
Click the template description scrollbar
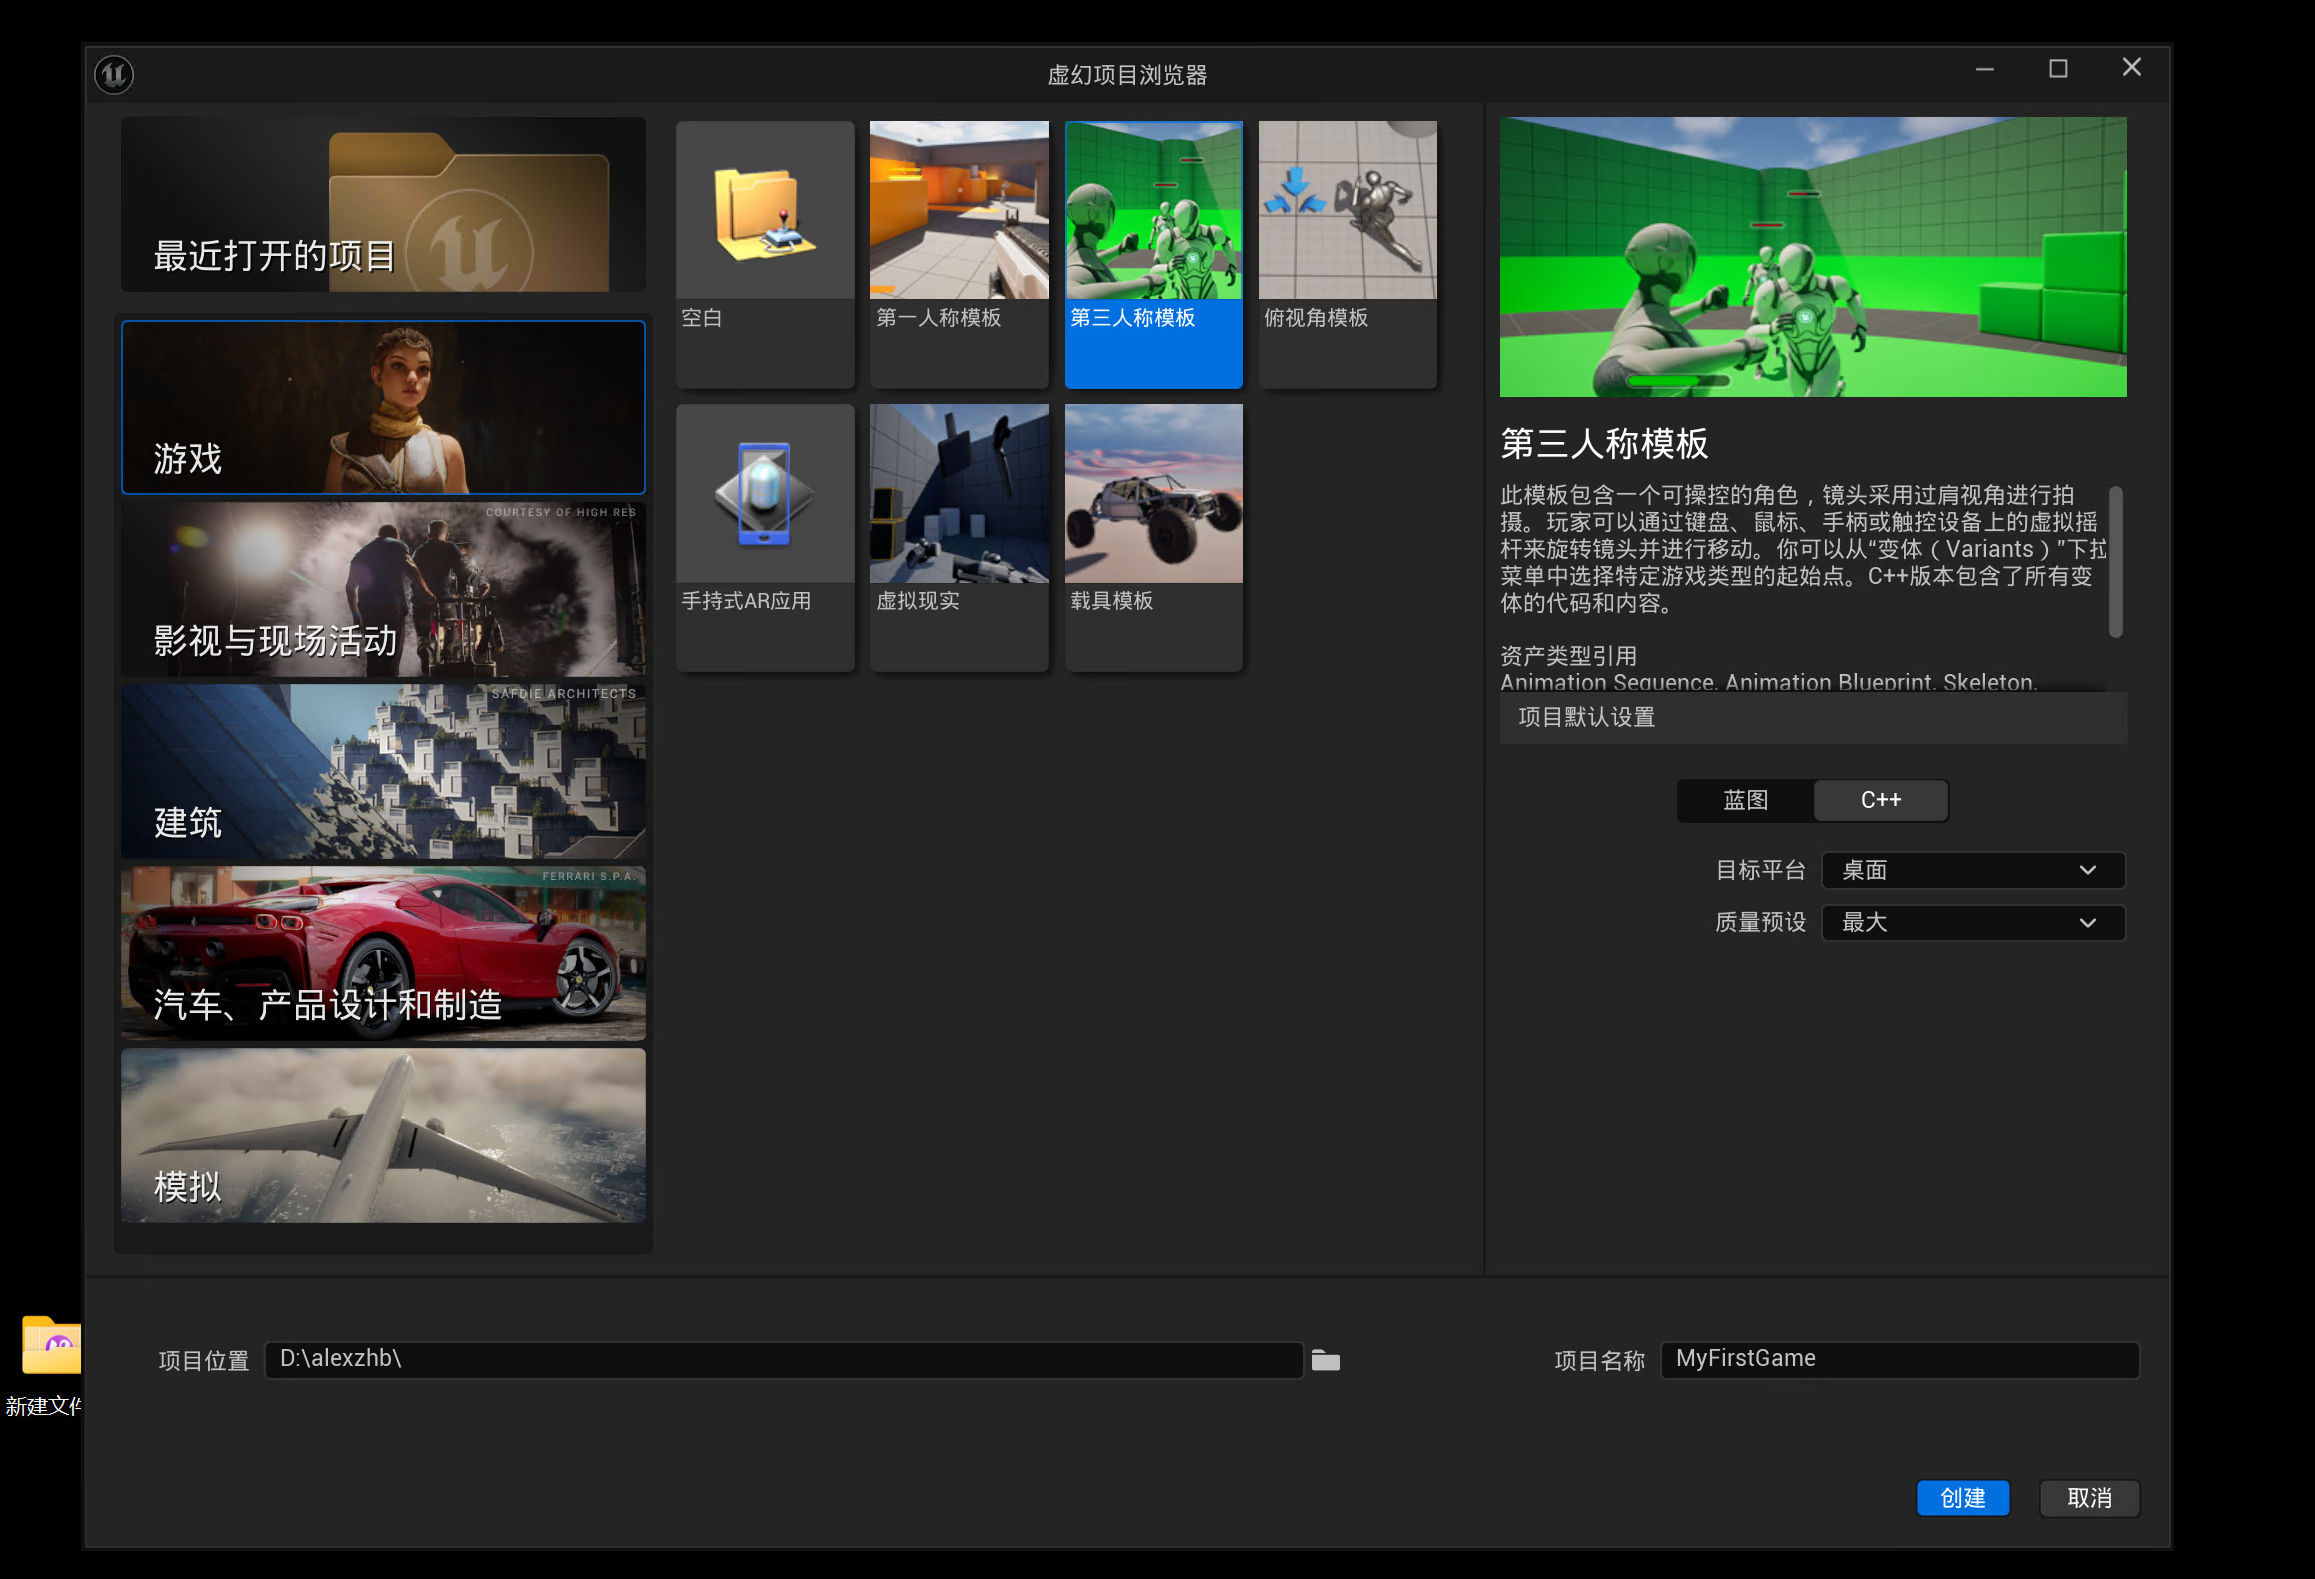[2115, 562]
